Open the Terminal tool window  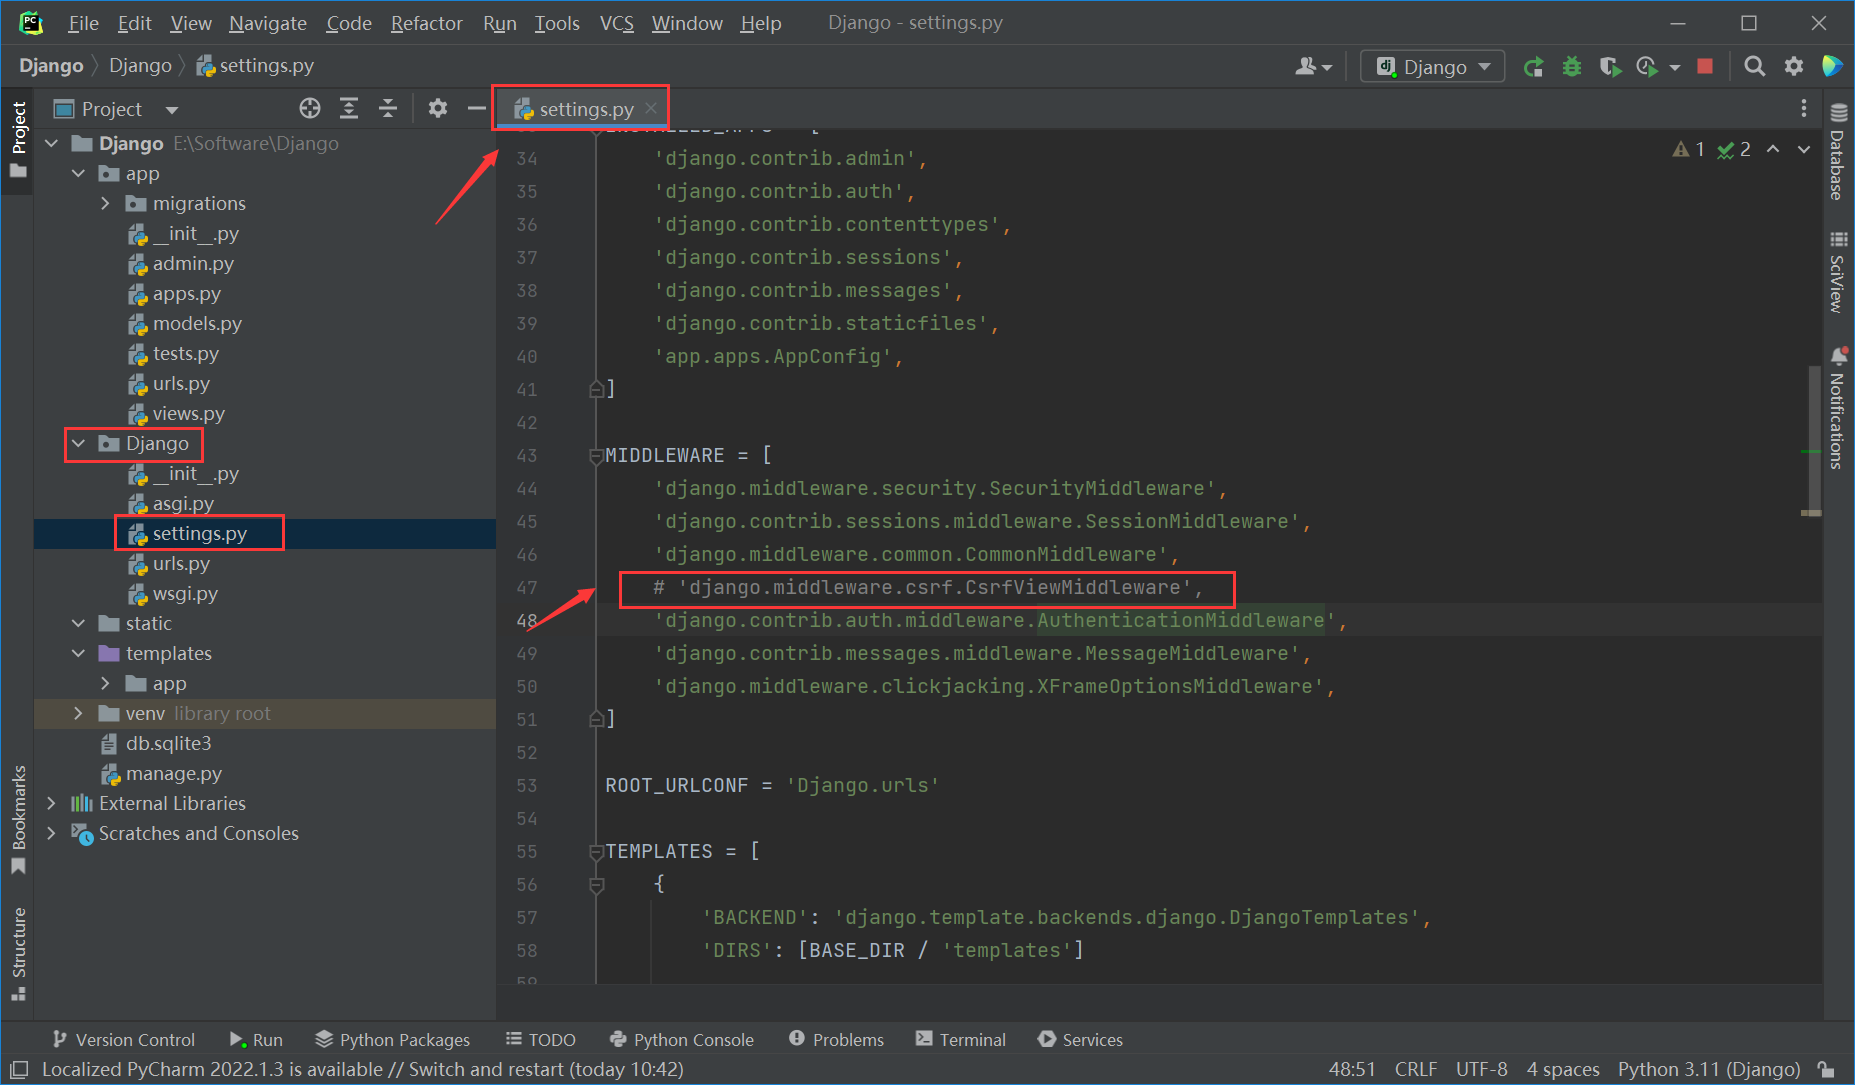point(961,1040)
